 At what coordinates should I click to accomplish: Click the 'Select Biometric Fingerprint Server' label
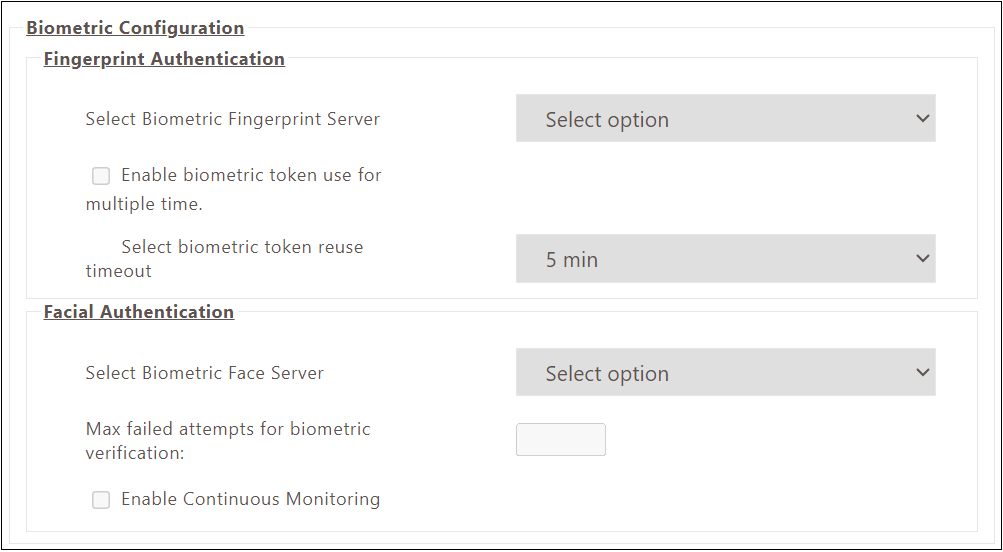coord(232,119)
